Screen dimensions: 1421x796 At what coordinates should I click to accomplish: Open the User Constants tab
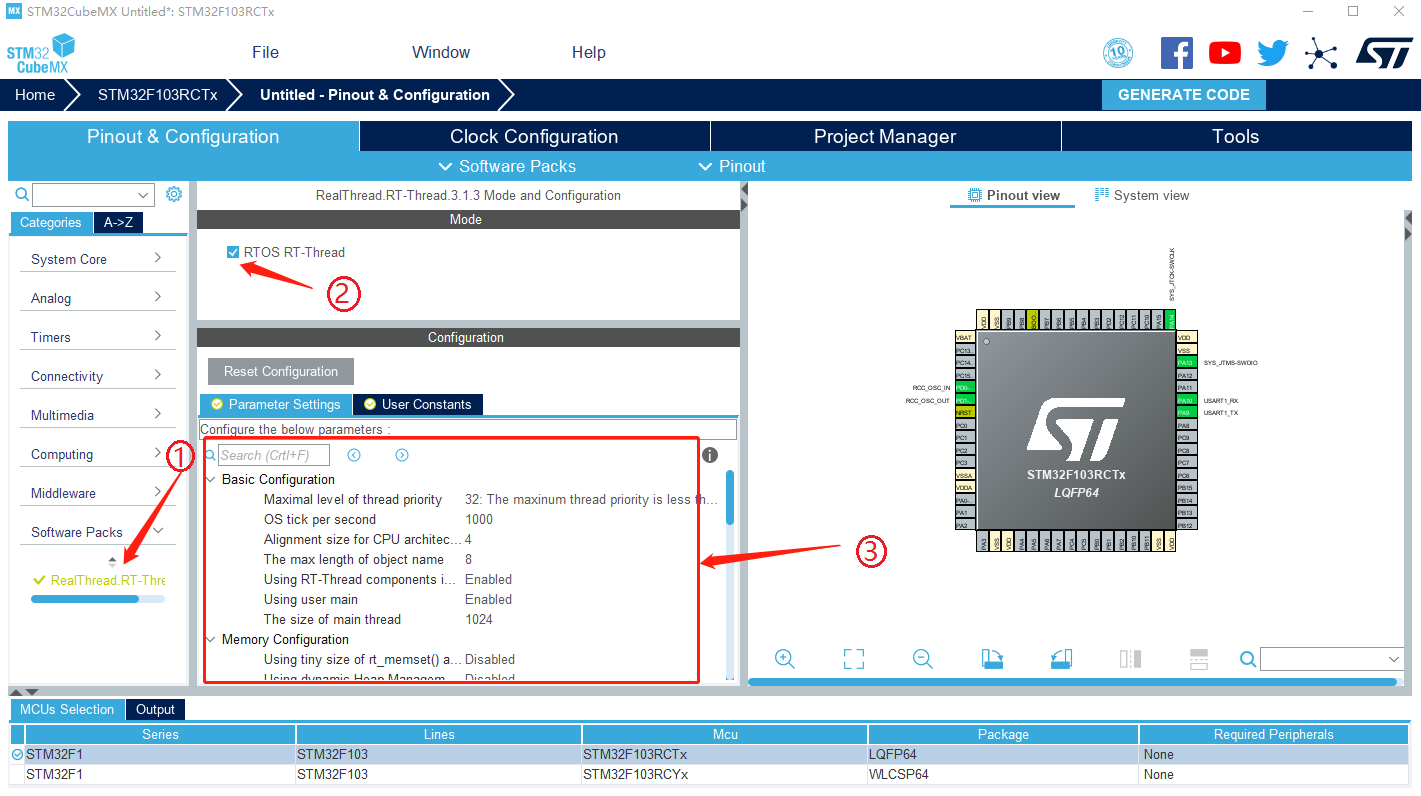tap(418, 404)
